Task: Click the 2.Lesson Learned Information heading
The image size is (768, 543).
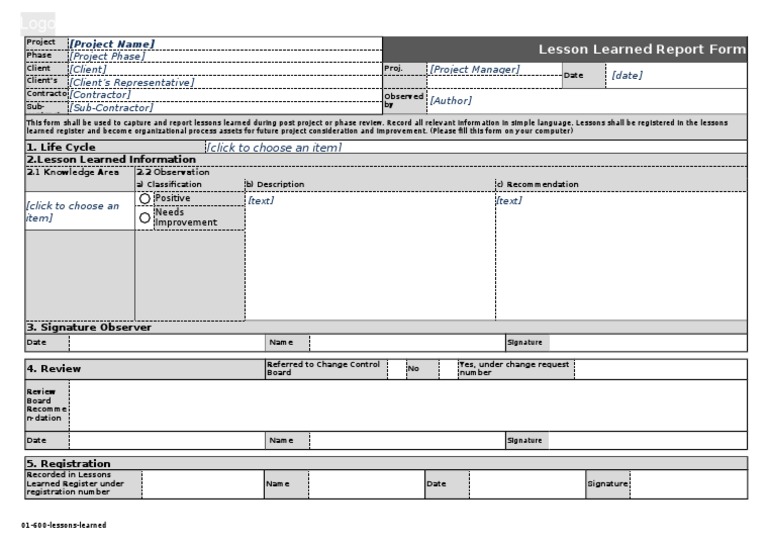Action: pos(111,160)
